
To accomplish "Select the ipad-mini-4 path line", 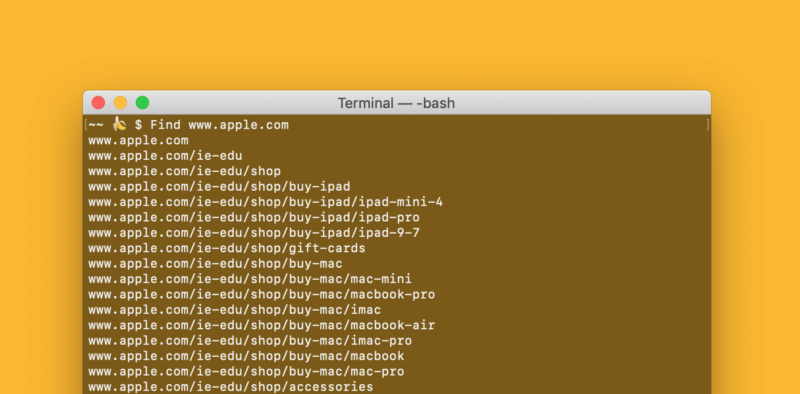I will 265,202.
